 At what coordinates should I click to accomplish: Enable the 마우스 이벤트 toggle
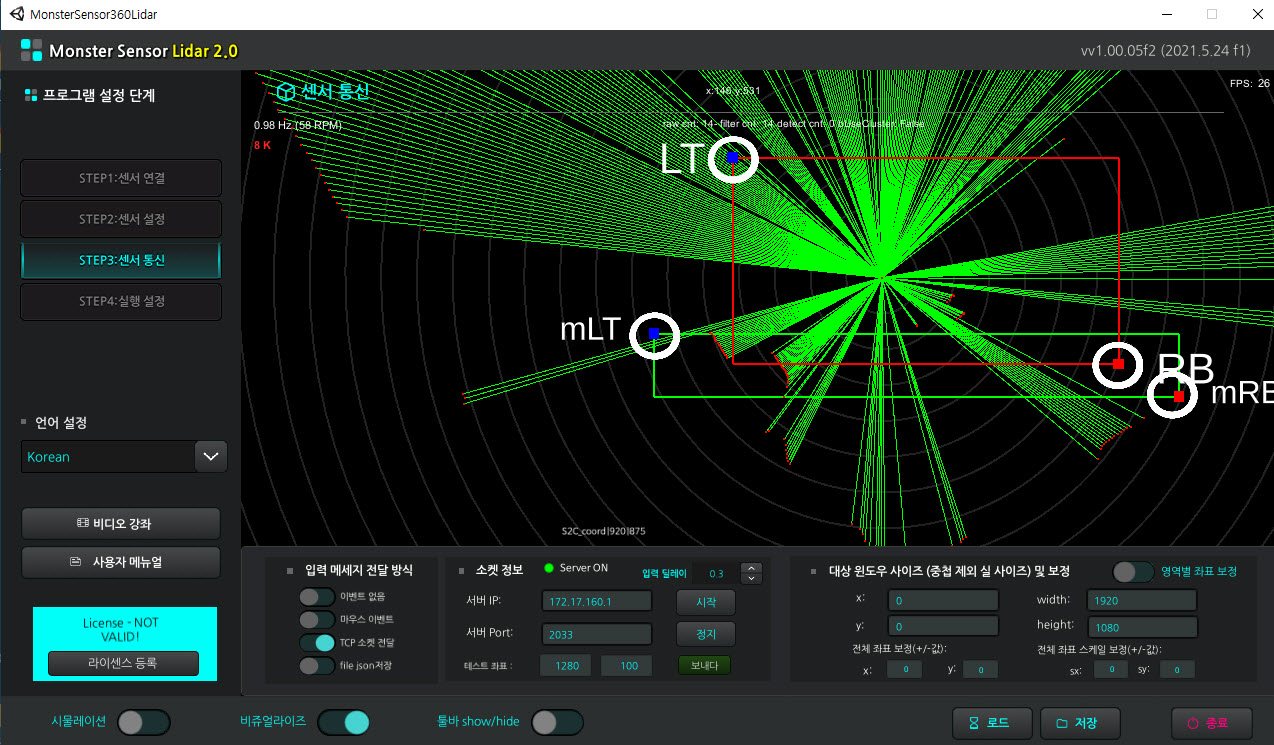[317, 620]
